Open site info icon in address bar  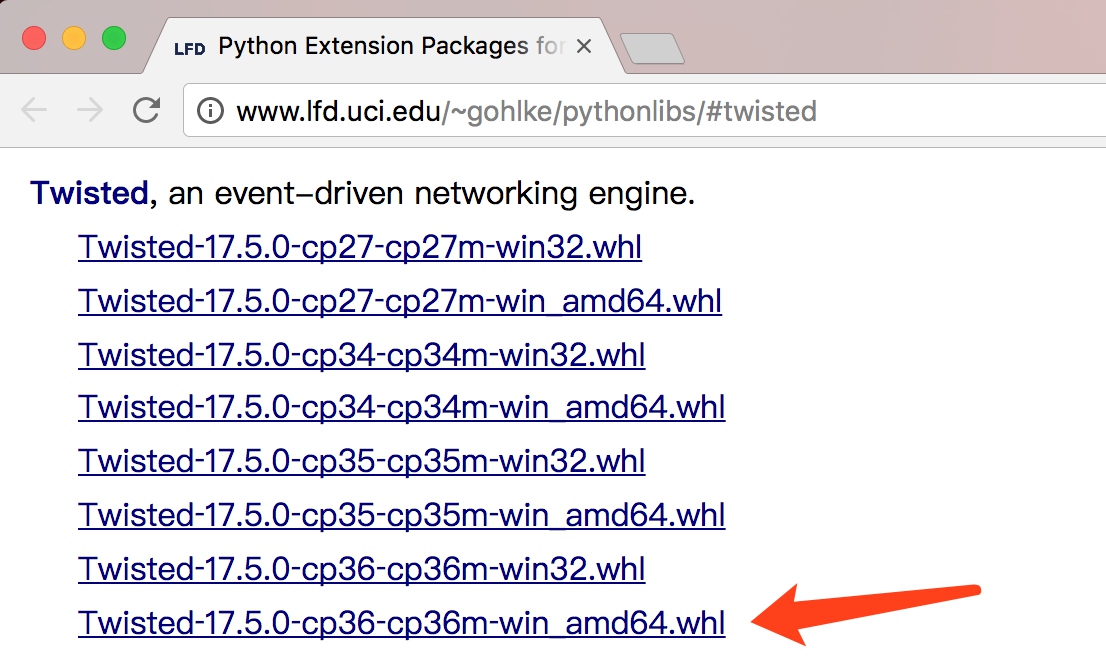tap(210, 111)
